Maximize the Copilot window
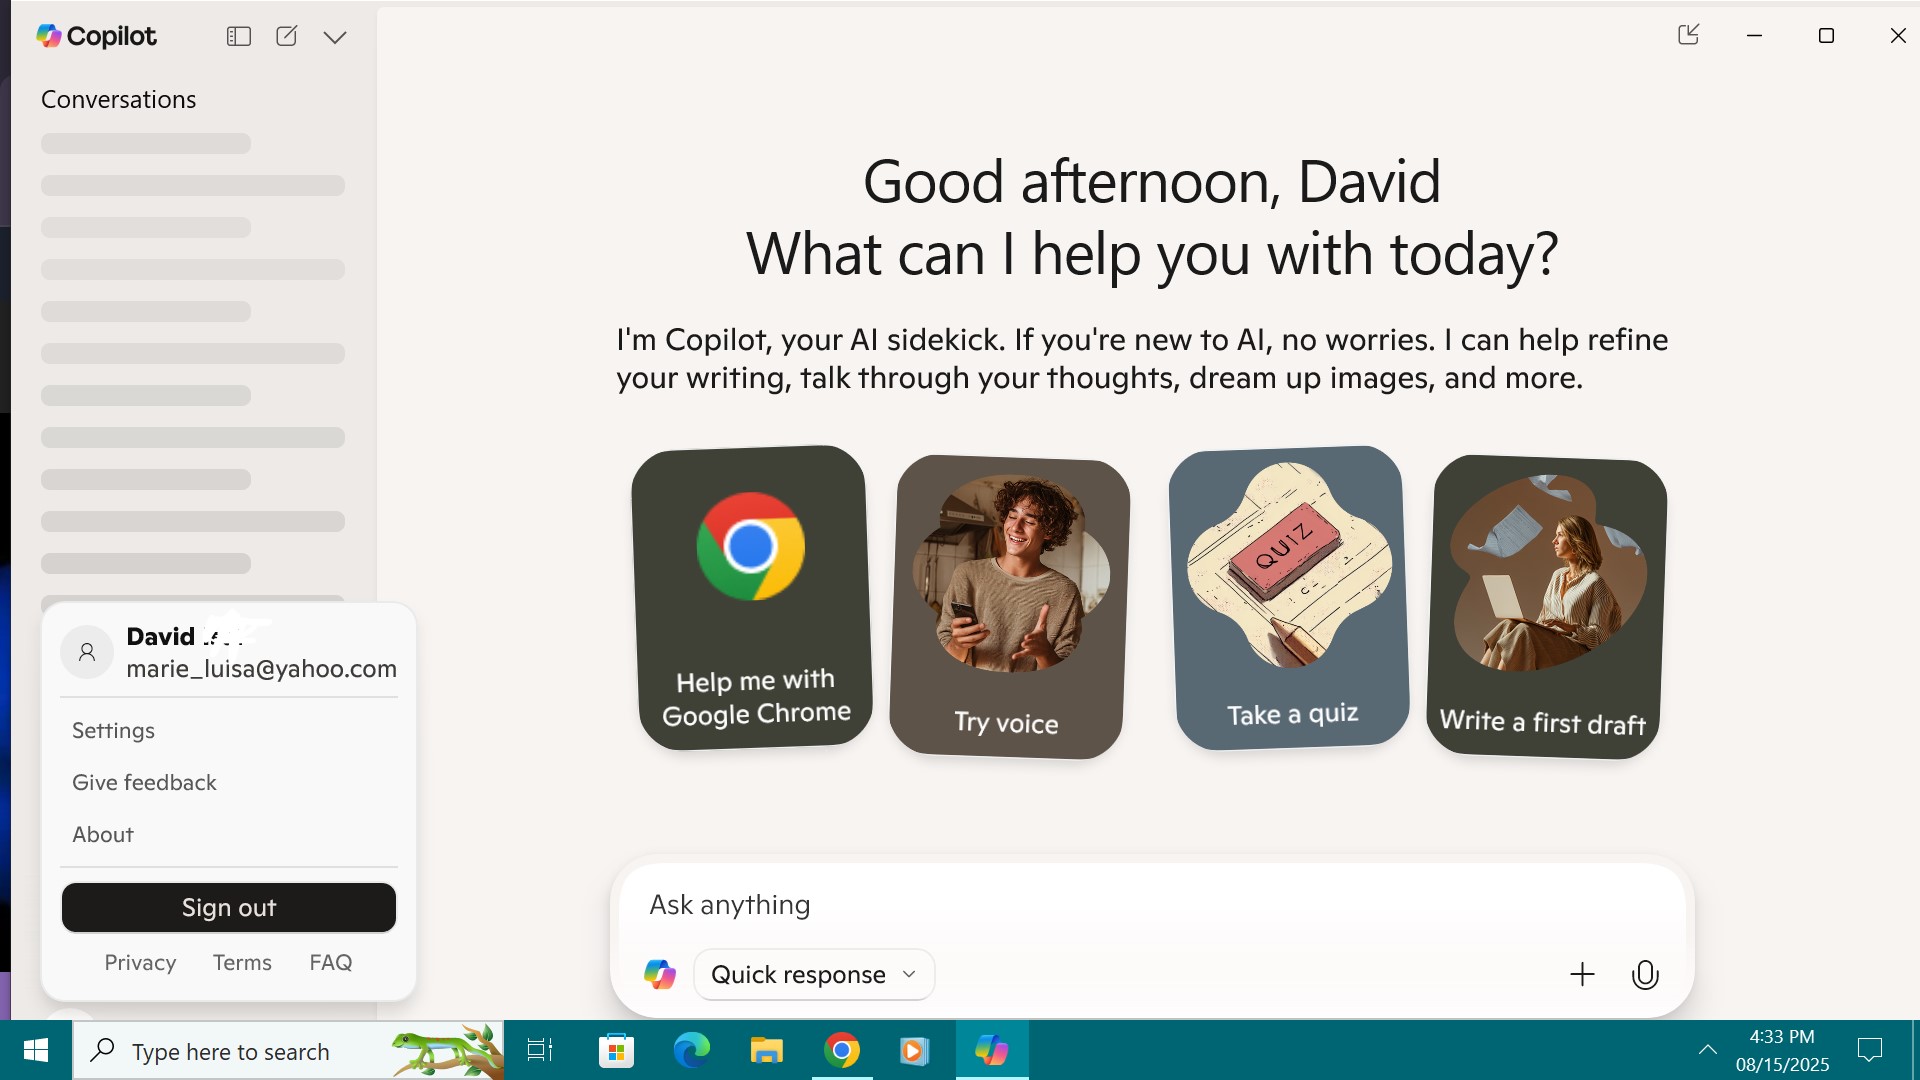 click(x=1826, y=36)
